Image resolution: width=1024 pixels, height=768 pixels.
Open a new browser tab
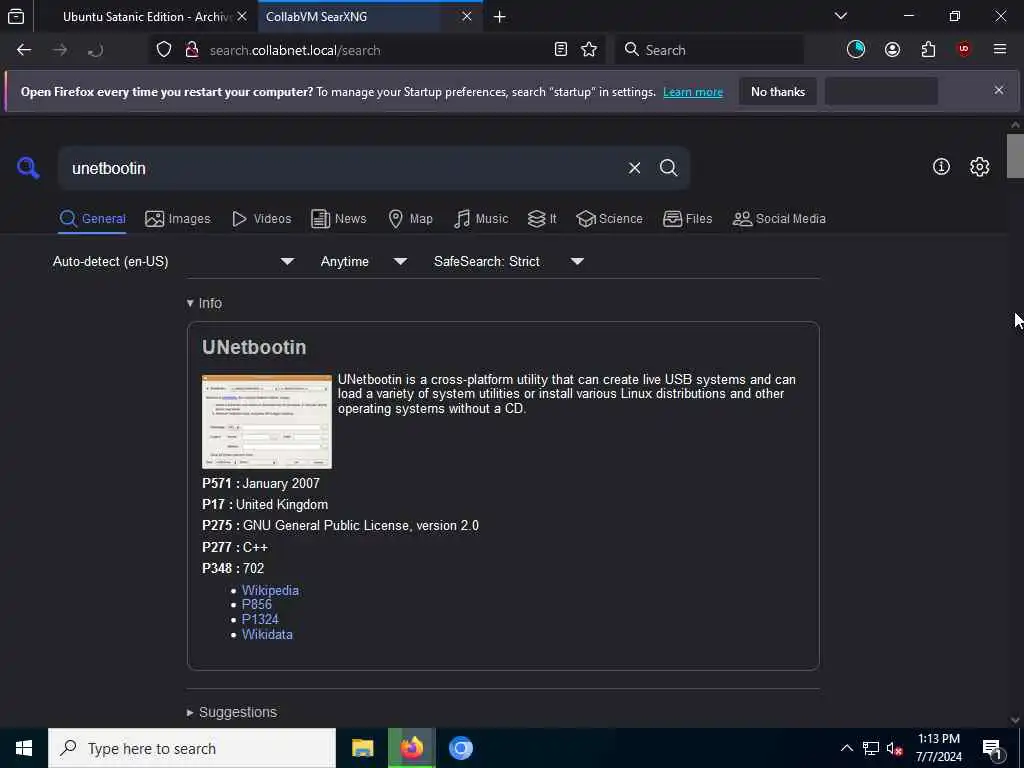pyautogui.click(x=500, y=17)
